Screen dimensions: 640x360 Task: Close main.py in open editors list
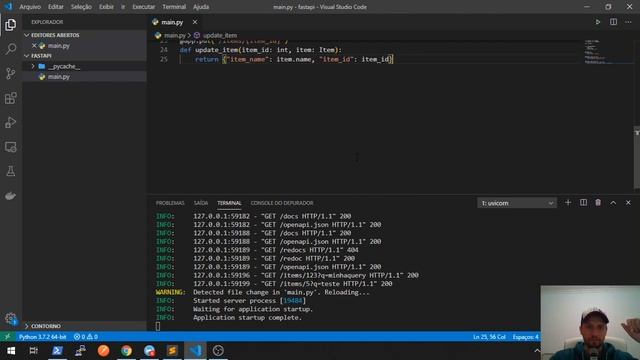pyautogui.click(x=34, y=46)
